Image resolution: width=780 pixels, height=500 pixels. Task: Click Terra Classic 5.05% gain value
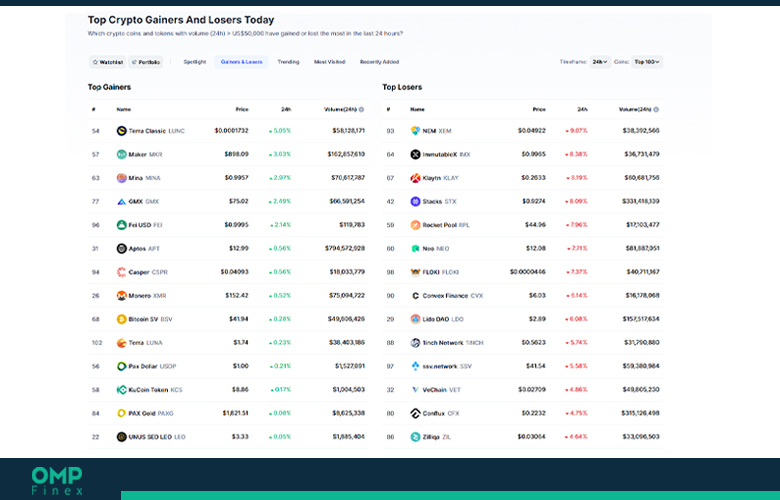pos(280,131)
